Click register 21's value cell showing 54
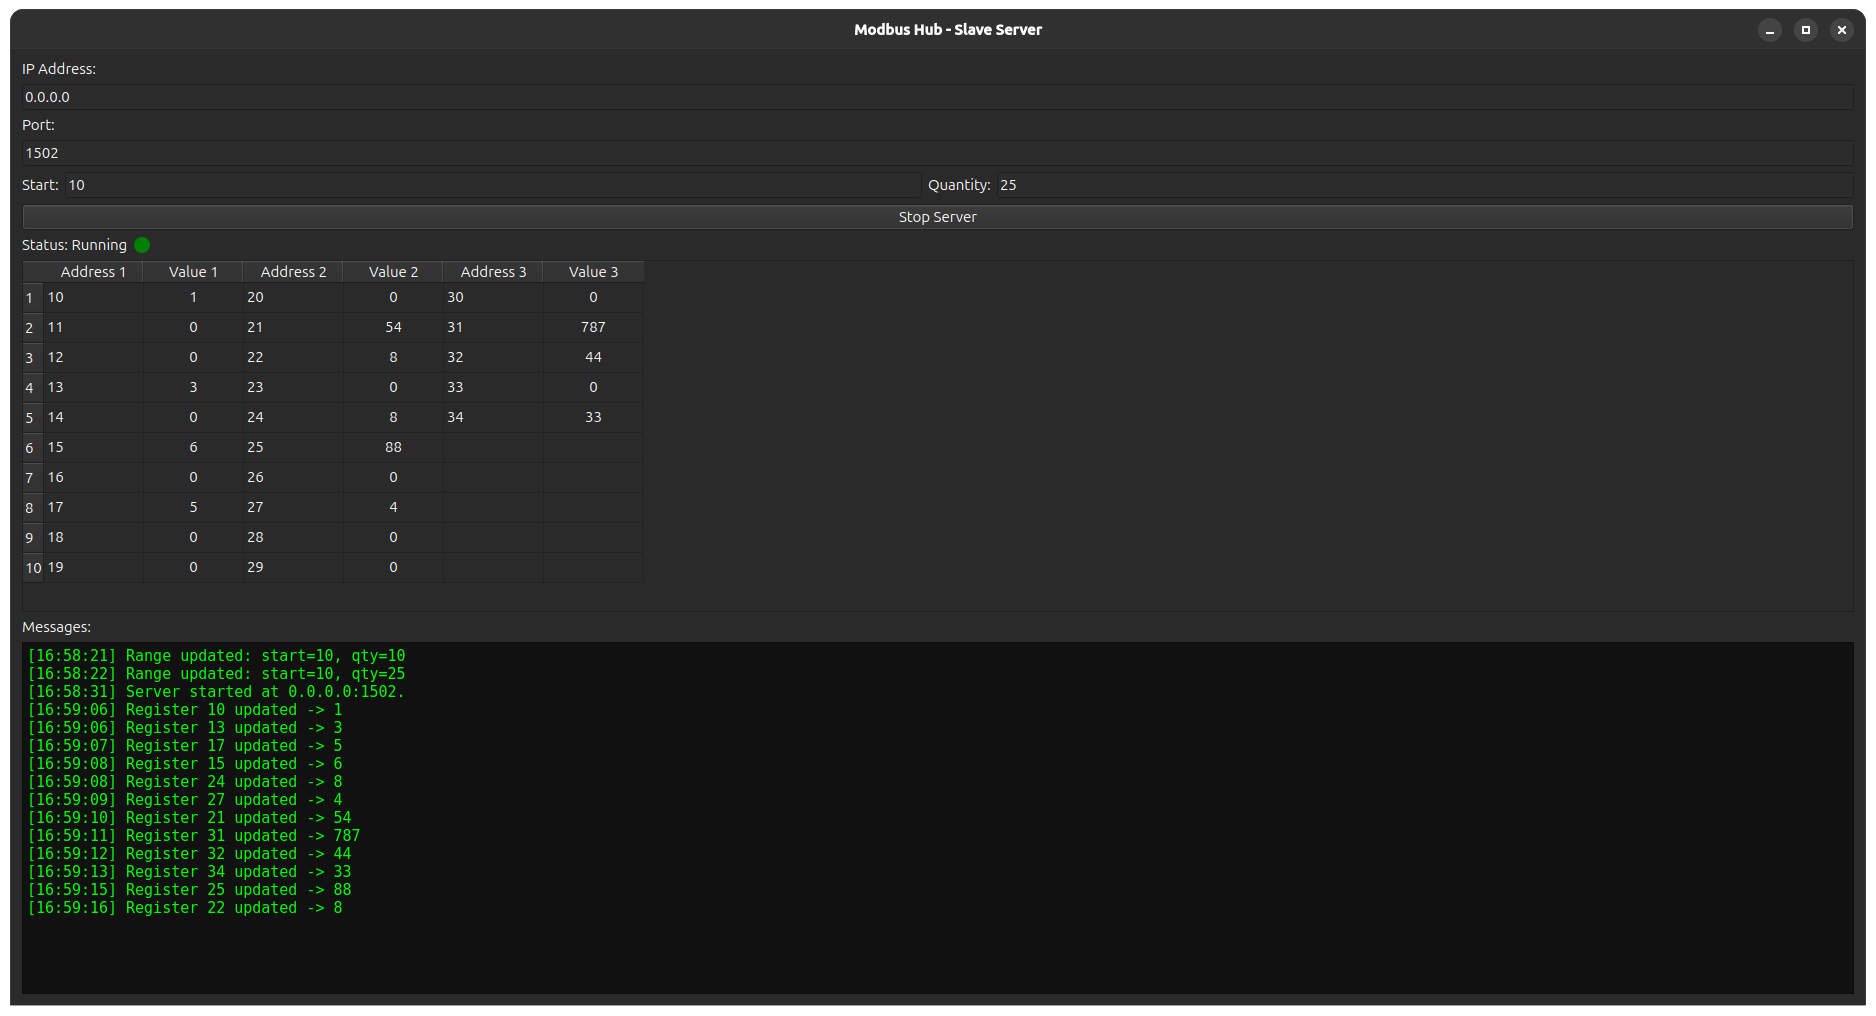This screenshot has width=1876, height=1016. pyautogui.click(x=392, y=327)
